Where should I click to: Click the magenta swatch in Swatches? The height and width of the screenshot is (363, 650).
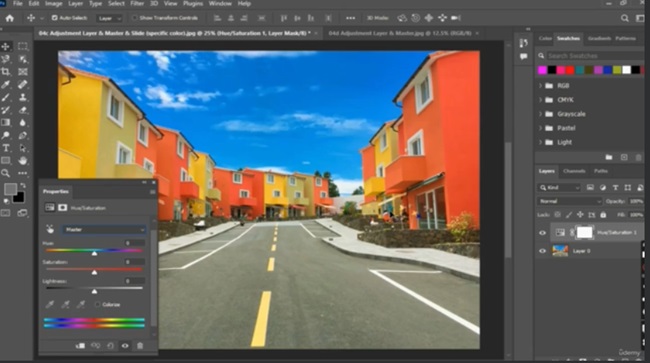click(x=542, y=70)
